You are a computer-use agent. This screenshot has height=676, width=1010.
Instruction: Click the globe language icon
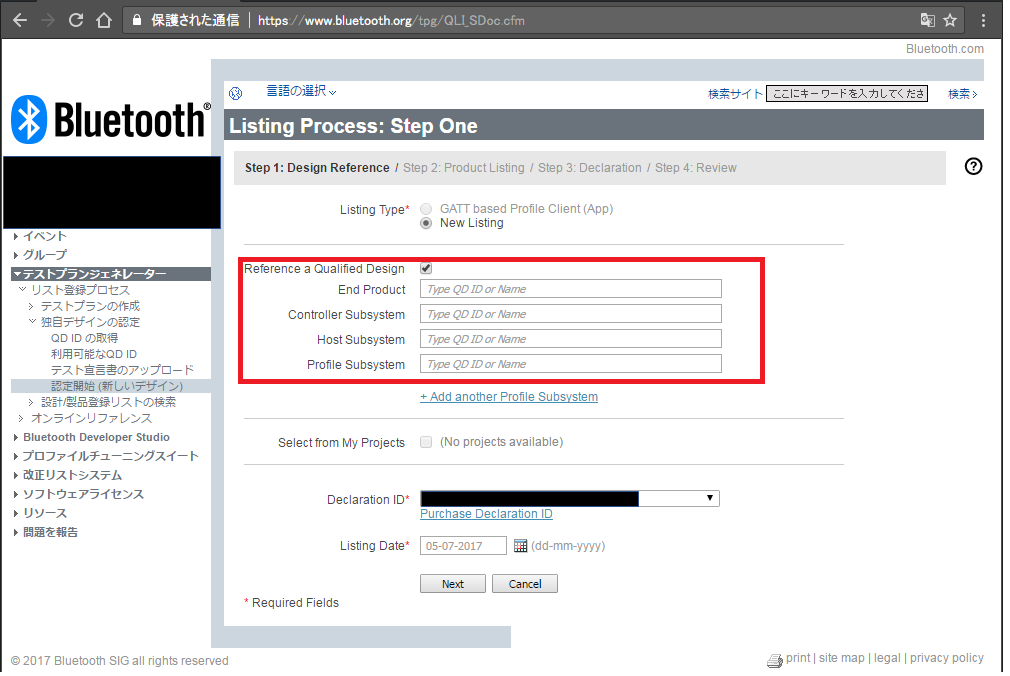click(x=236, y=93)
